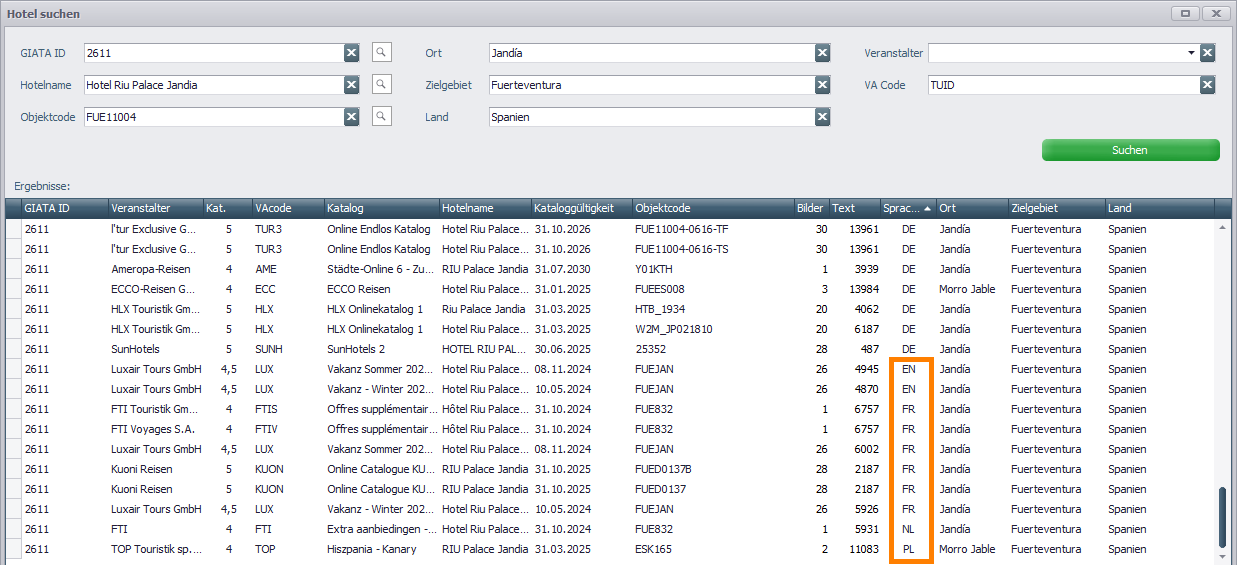Clear the Objektcode field
The width and height of the screenshot is (1237, 565).
tap(352, 117)
